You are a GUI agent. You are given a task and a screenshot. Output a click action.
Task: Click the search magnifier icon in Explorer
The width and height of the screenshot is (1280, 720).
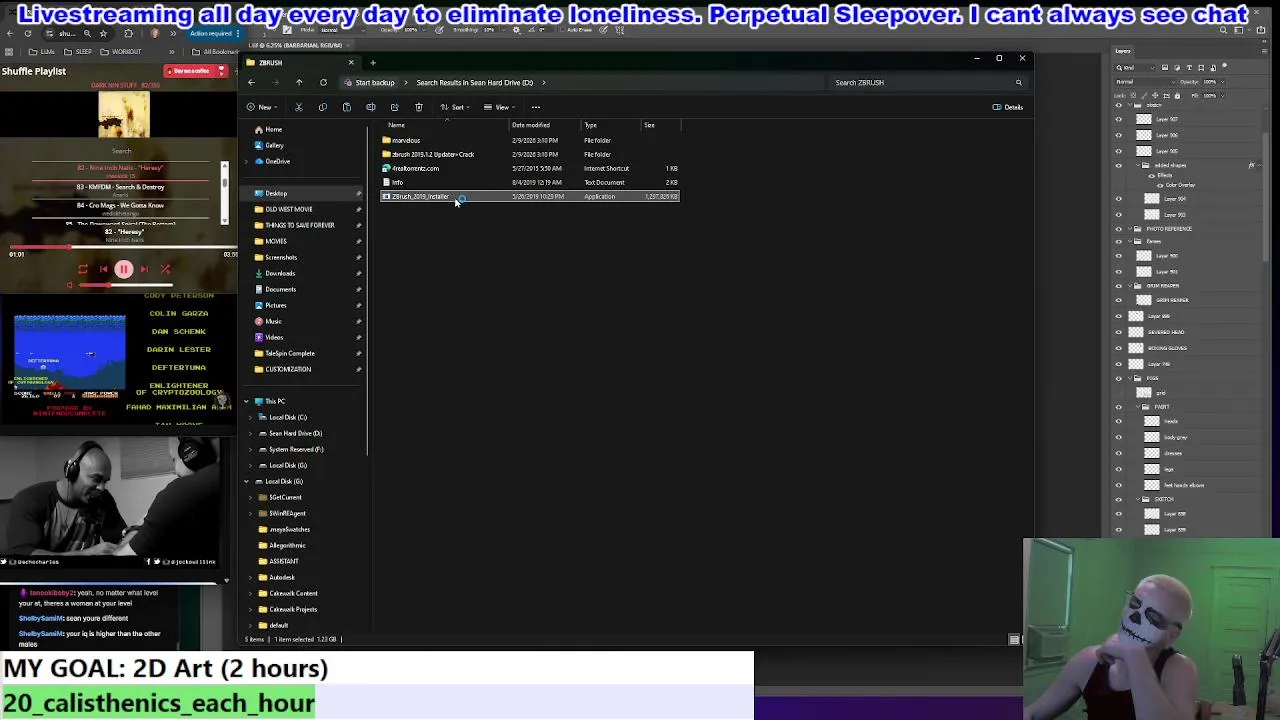1019,82
